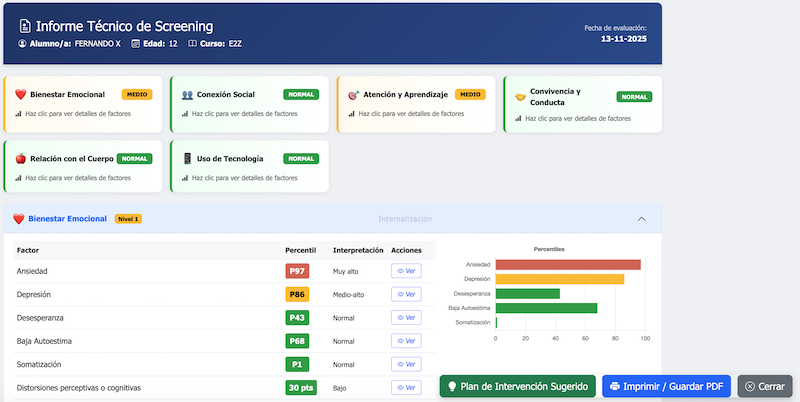The height and width of the screenshot is (402, 800).
Task: Click Imprimir / Guardar PDF button
Action: pos(666,386)
